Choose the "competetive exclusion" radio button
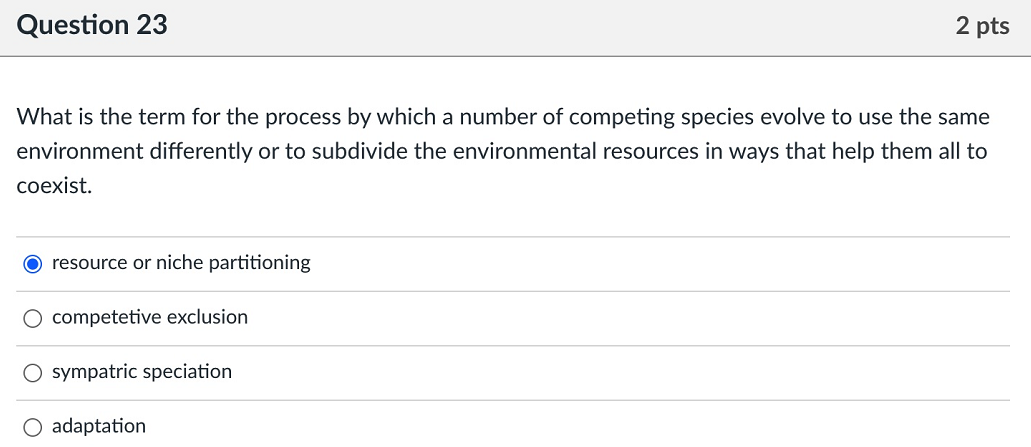Screen dimensions: 1031x447 33,318
